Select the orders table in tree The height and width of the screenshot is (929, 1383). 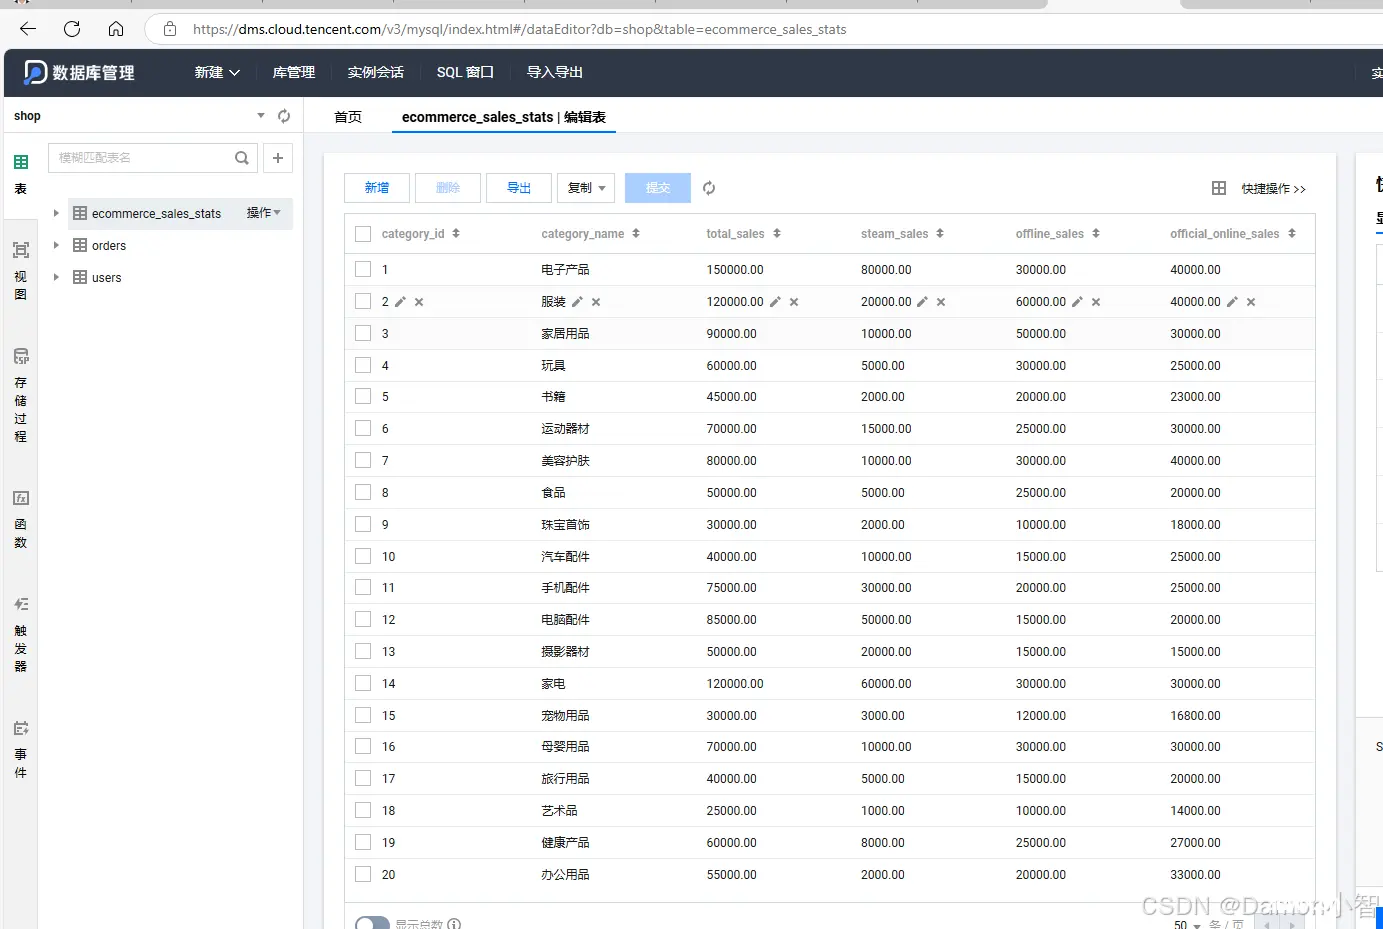(x=109, y=246)
